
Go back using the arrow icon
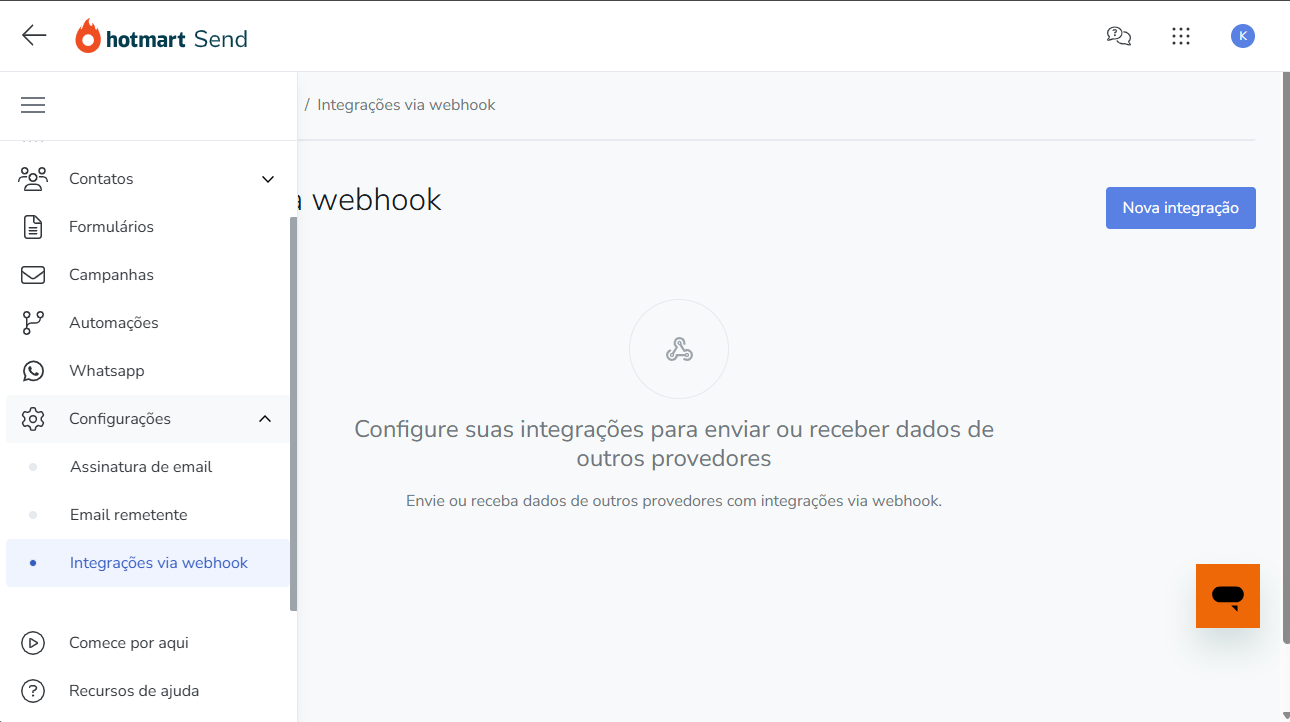(x=34, y=36)
